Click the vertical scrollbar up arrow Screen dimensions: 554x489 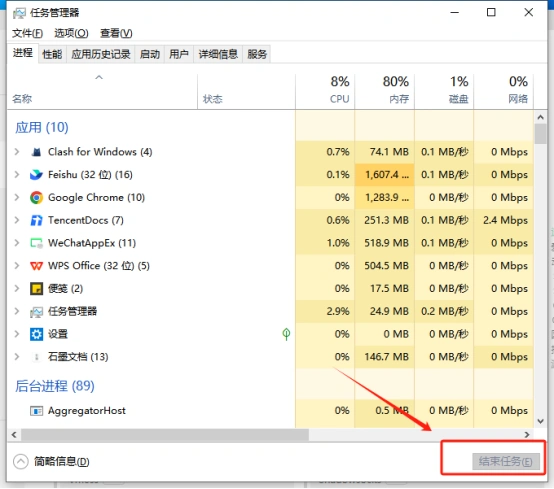540,117
